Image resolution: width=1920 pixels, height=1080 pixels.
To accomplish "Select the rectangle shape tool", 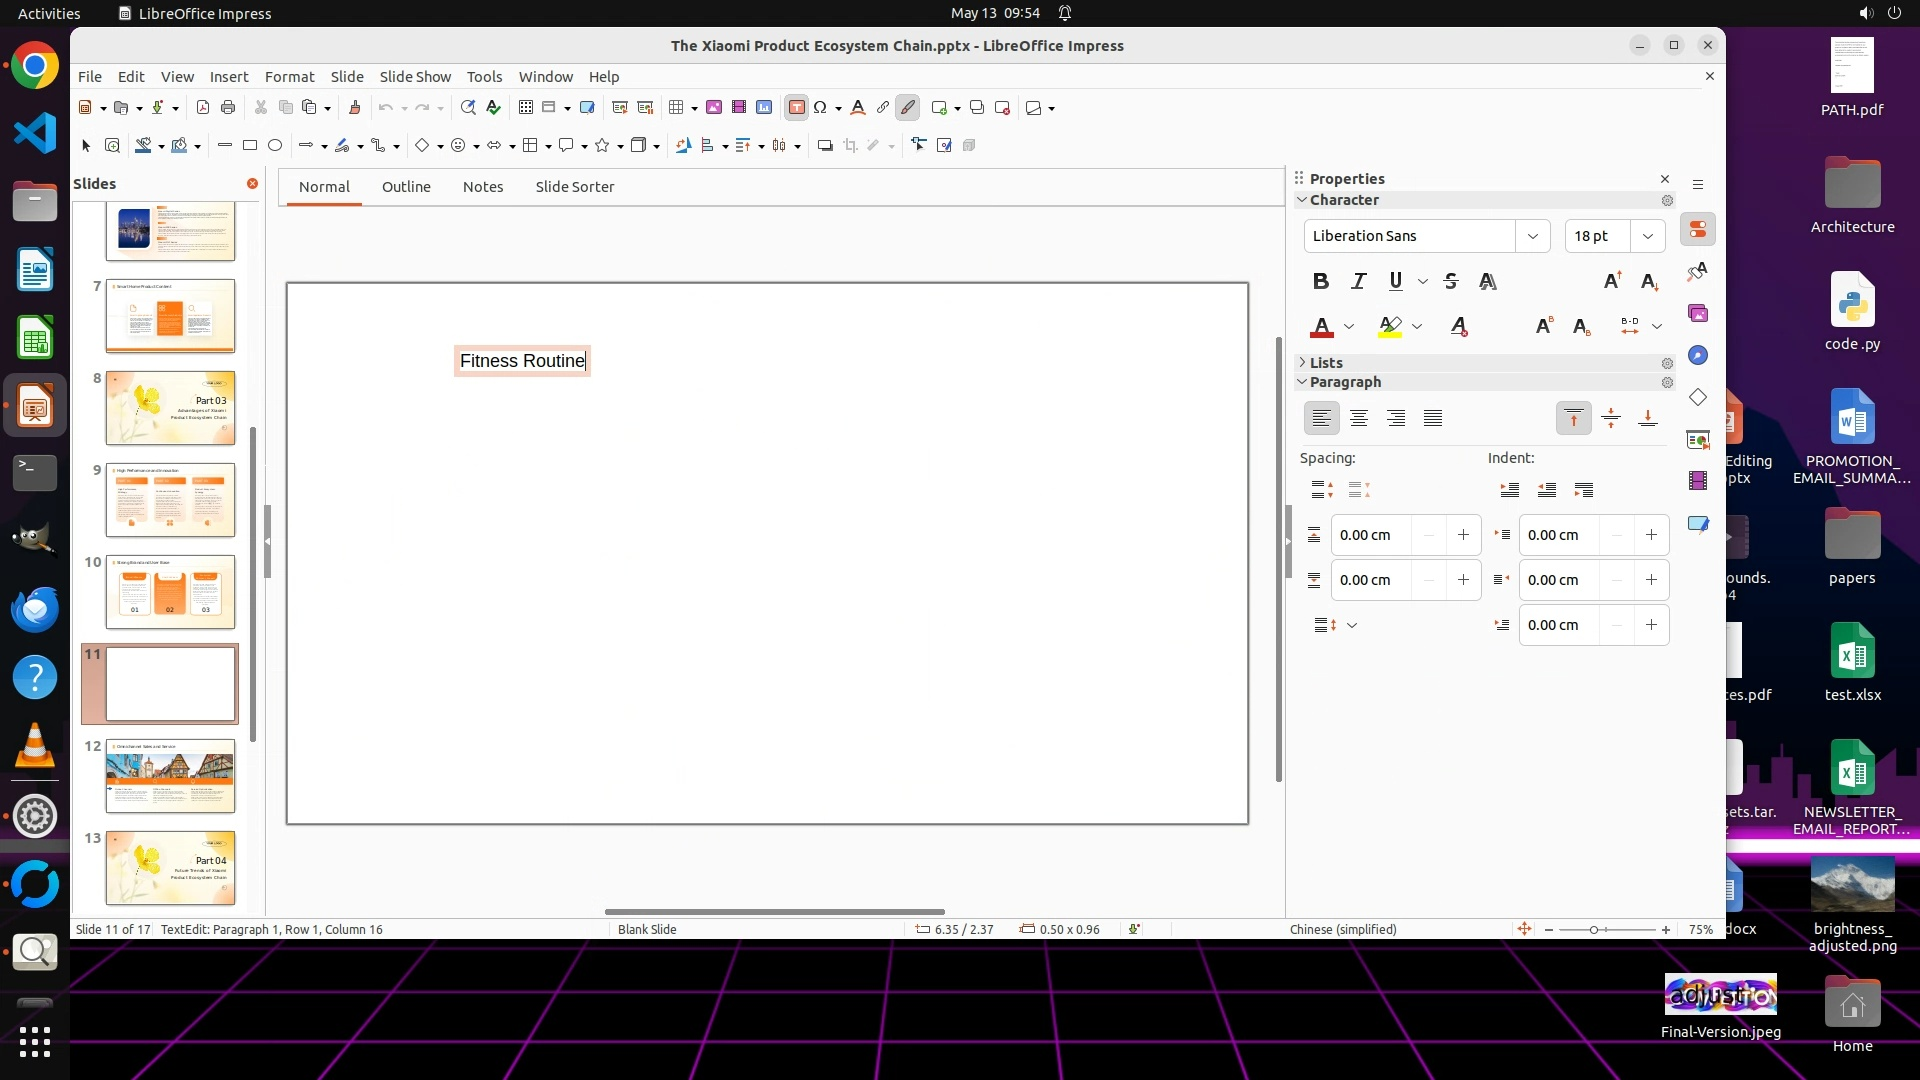I will (250, 146).
